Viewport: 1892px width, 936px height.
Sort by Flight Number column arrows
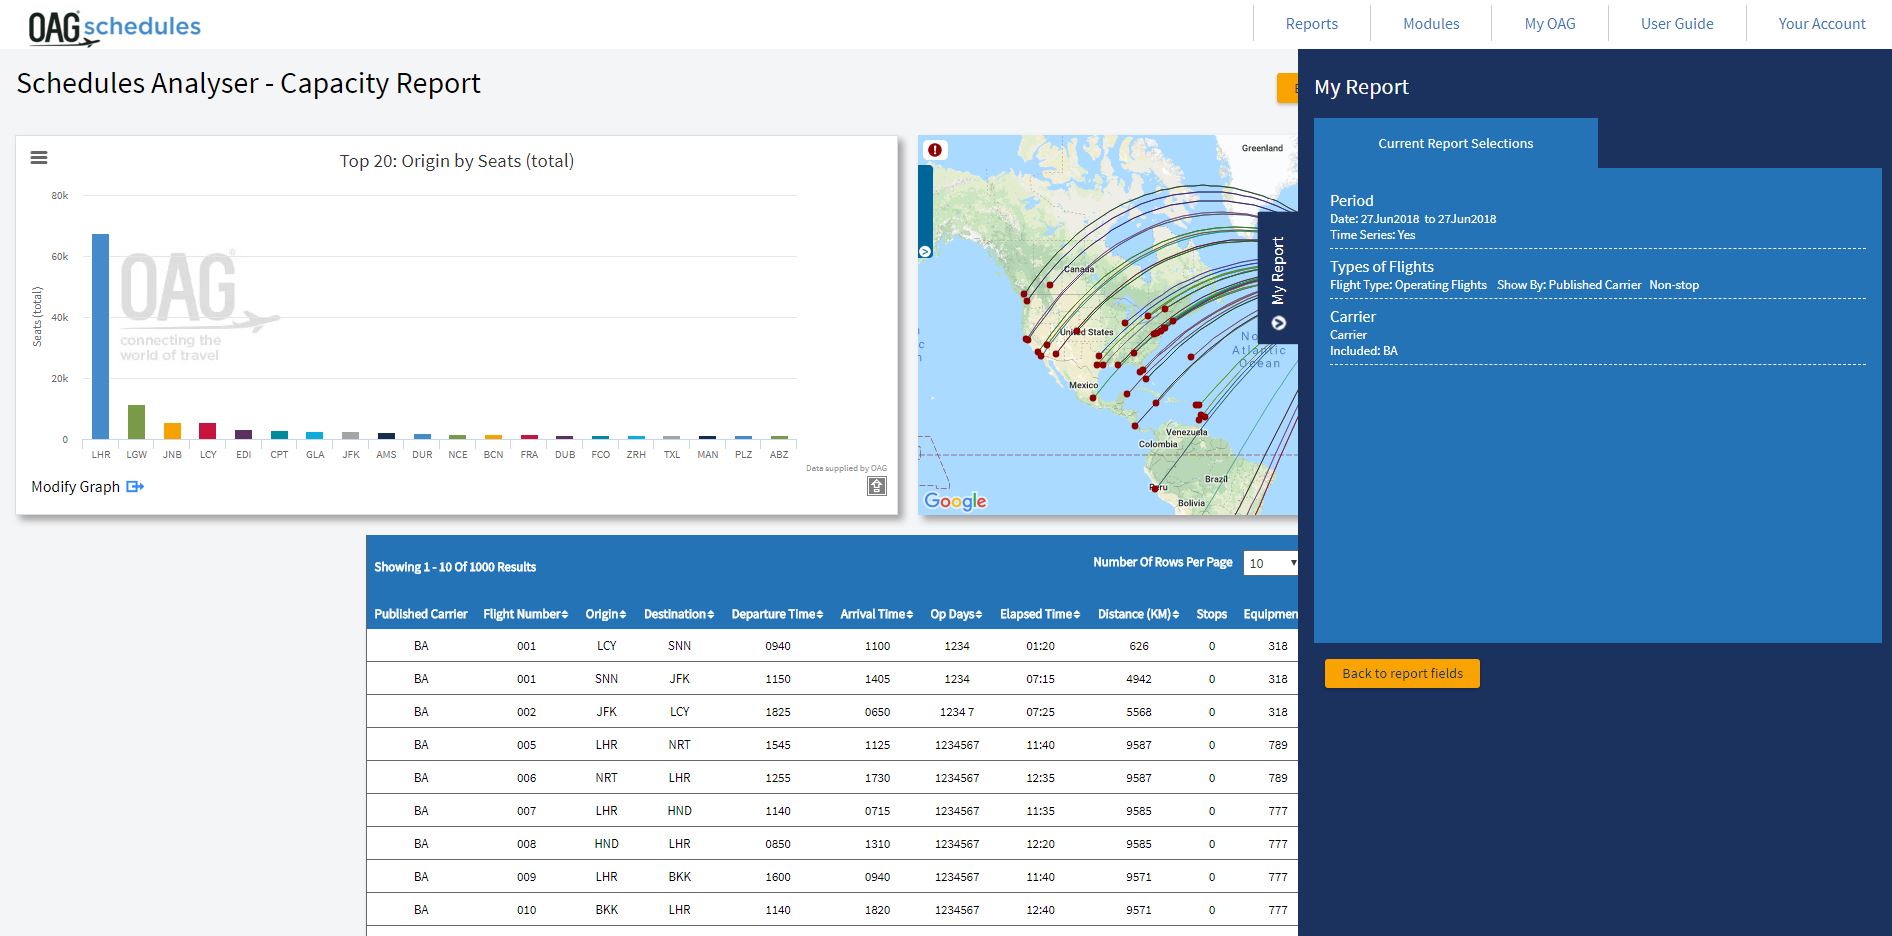(565, 615)
